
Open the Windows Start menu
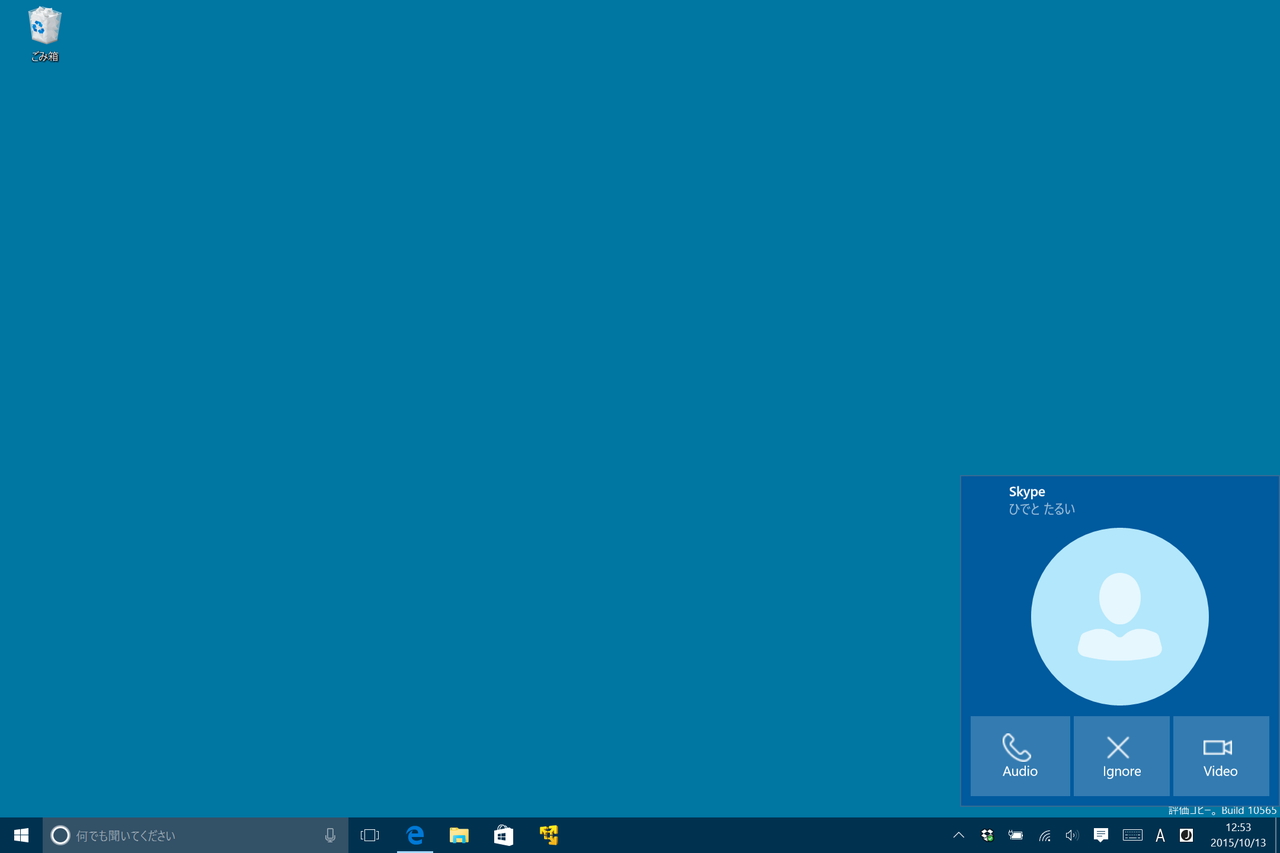click(21, 835)
